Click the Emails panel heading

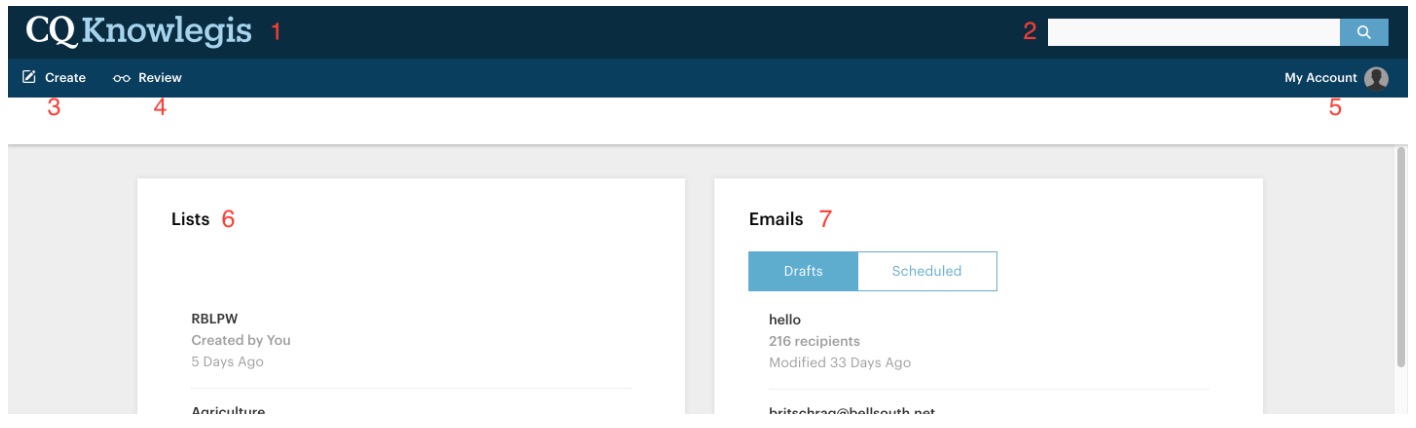(x=775, y=220)
